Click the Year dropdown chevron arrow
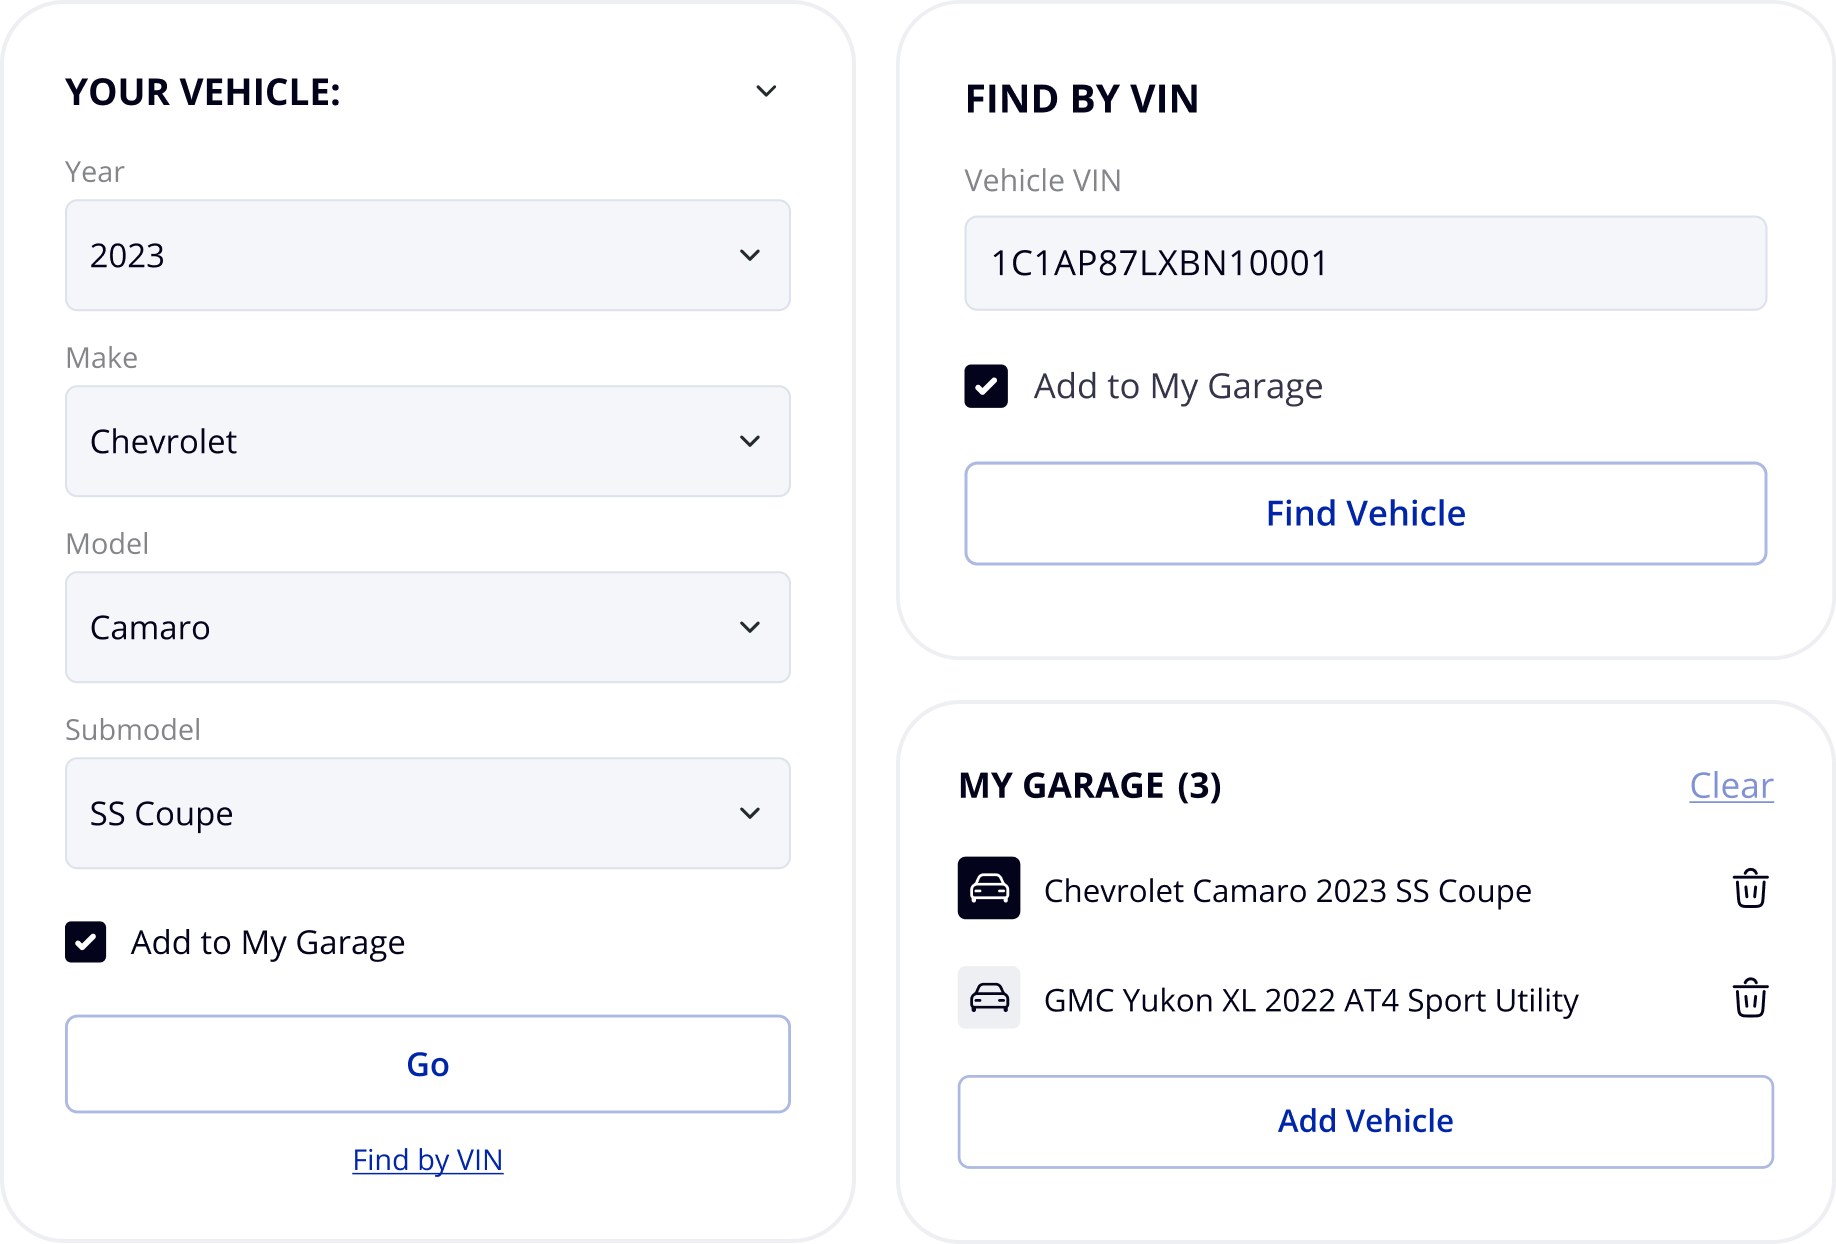The height and width of the screenshot is (1244, 1836). point(750,256)
